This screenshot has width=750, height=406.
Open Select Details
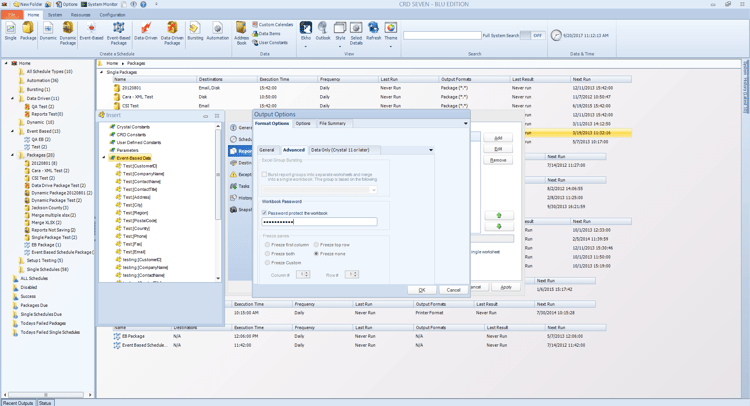point(356,33)
